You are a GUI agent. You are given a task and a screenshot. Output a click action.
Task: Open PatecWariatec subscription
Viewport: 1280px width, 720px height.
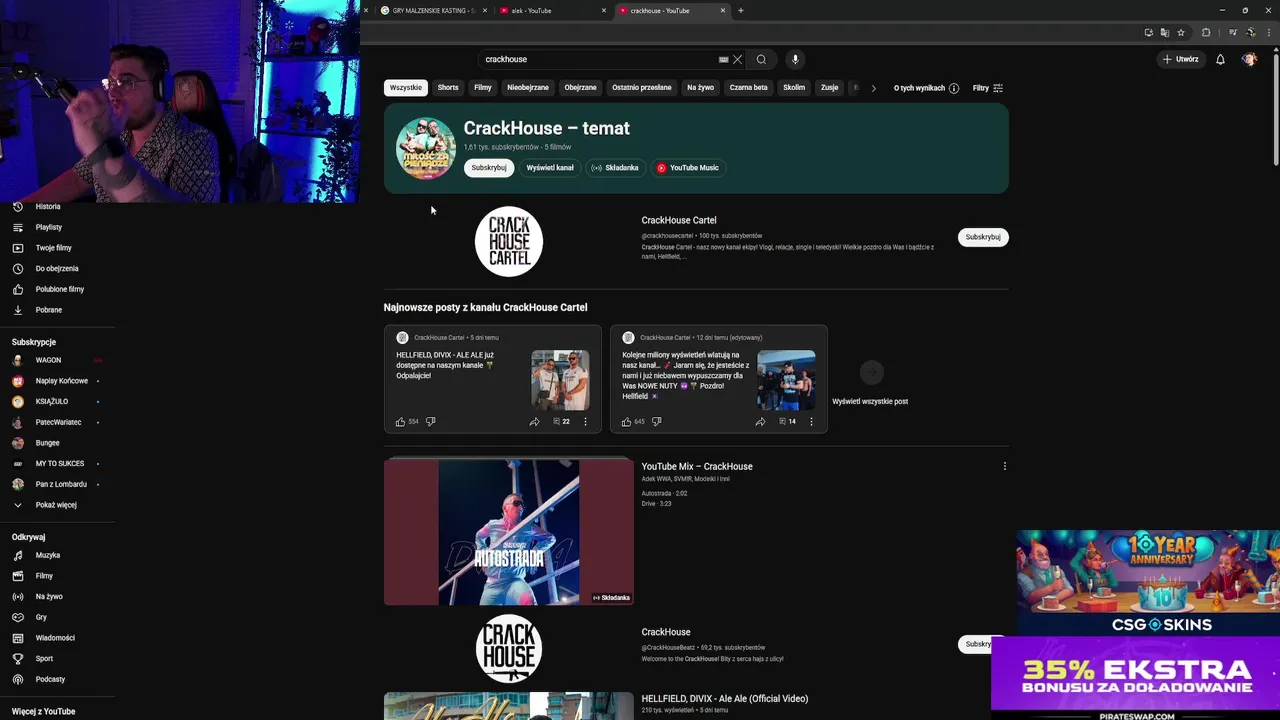pyautogui.click(x=57, y=422)
